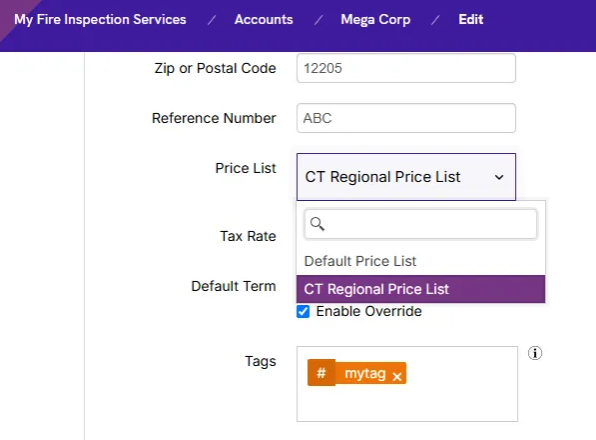Go to Accounts in the breadcrumb
This screenshot has width=596, height=440.
point(263,19)
